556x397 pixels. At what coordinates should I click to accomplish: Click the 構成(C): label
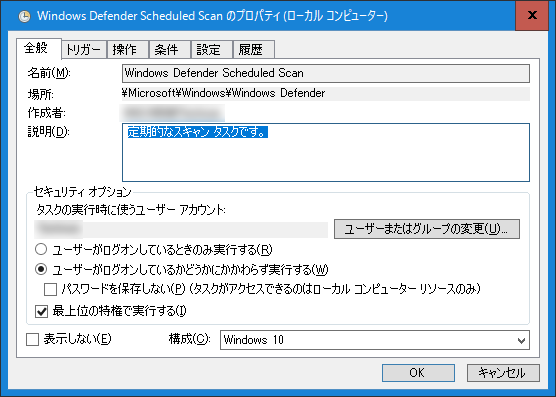[x=189, y=339]
